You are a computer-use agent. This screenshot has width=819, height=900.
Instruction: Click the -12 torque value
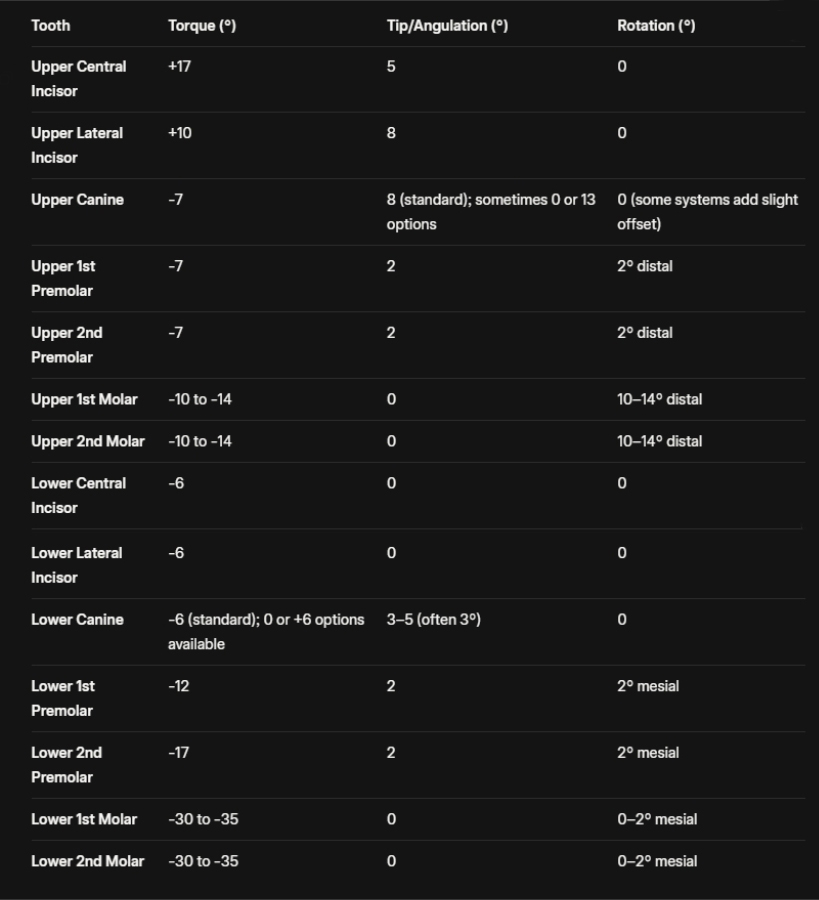point(178,686)
